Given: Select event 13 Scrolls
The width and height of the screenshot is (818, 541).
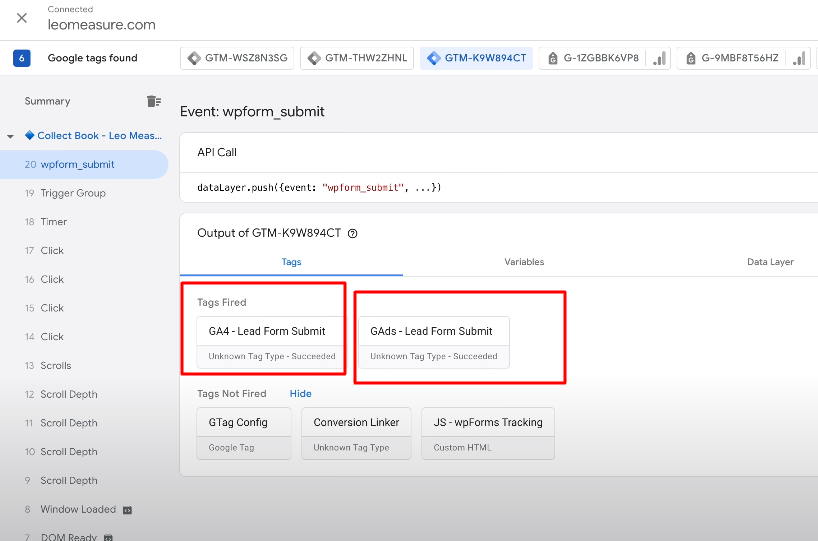Looking at the screenshot, I should [x=83, y=365].
